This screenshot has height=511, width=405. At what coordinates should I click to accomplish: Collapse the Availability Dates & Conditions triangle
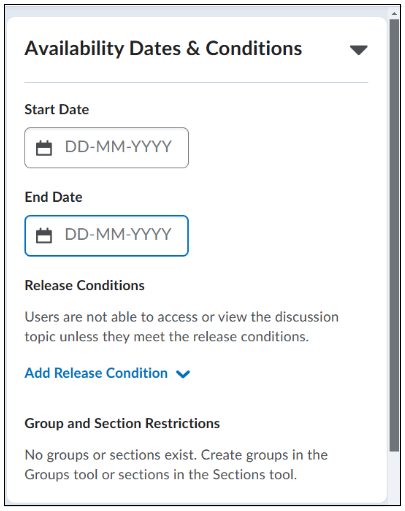[358, 50]
